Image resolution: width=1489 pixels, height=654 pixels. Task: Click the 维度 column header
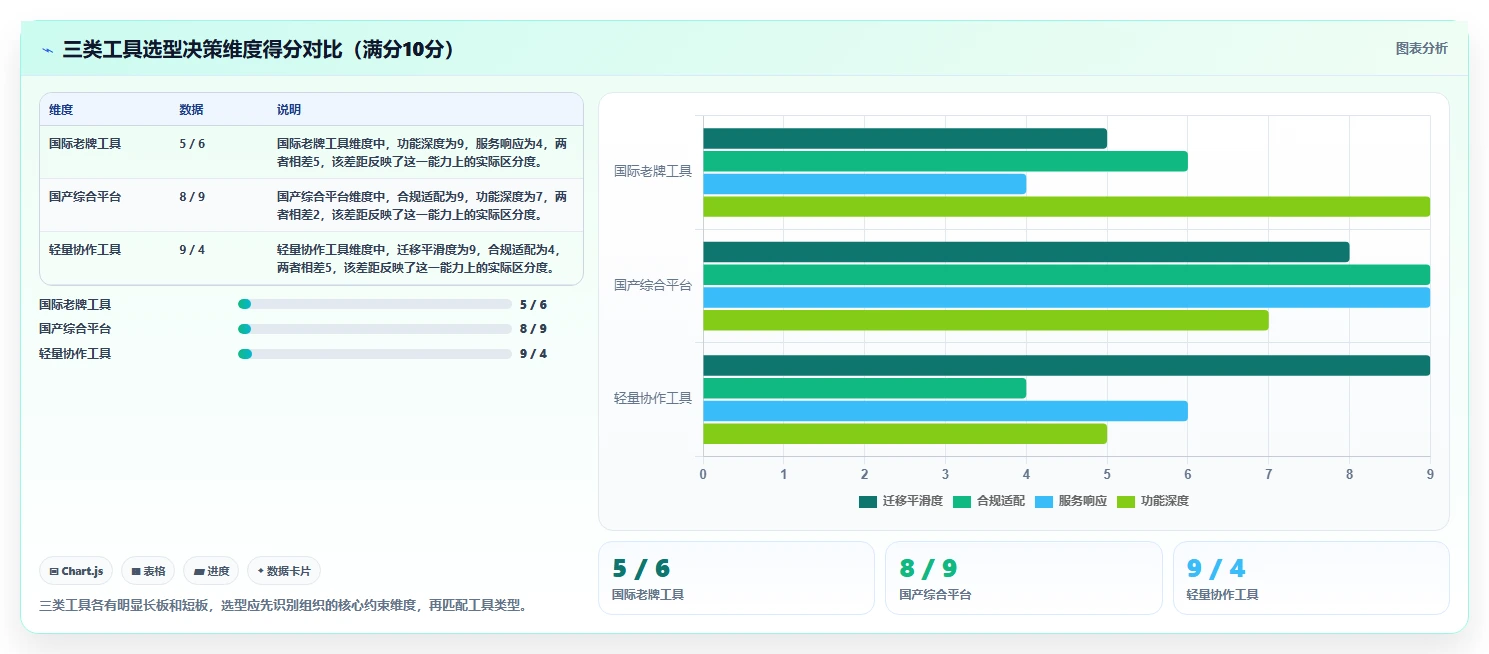coord(61,110)
